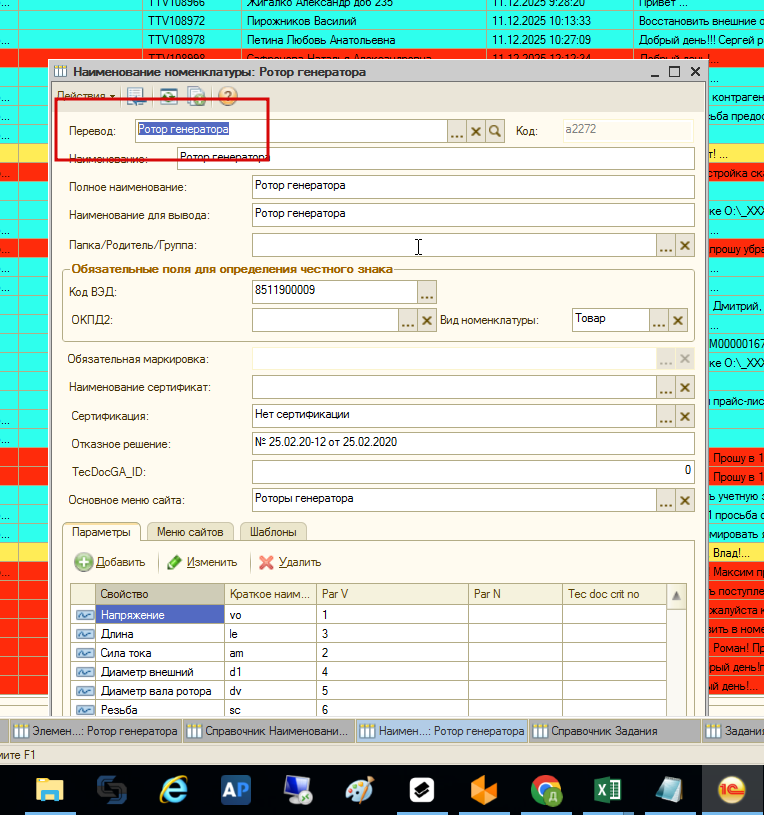Click the parameters table scroll up arrow
This screenshot has width=764, height=815.
tap(676, 595)
